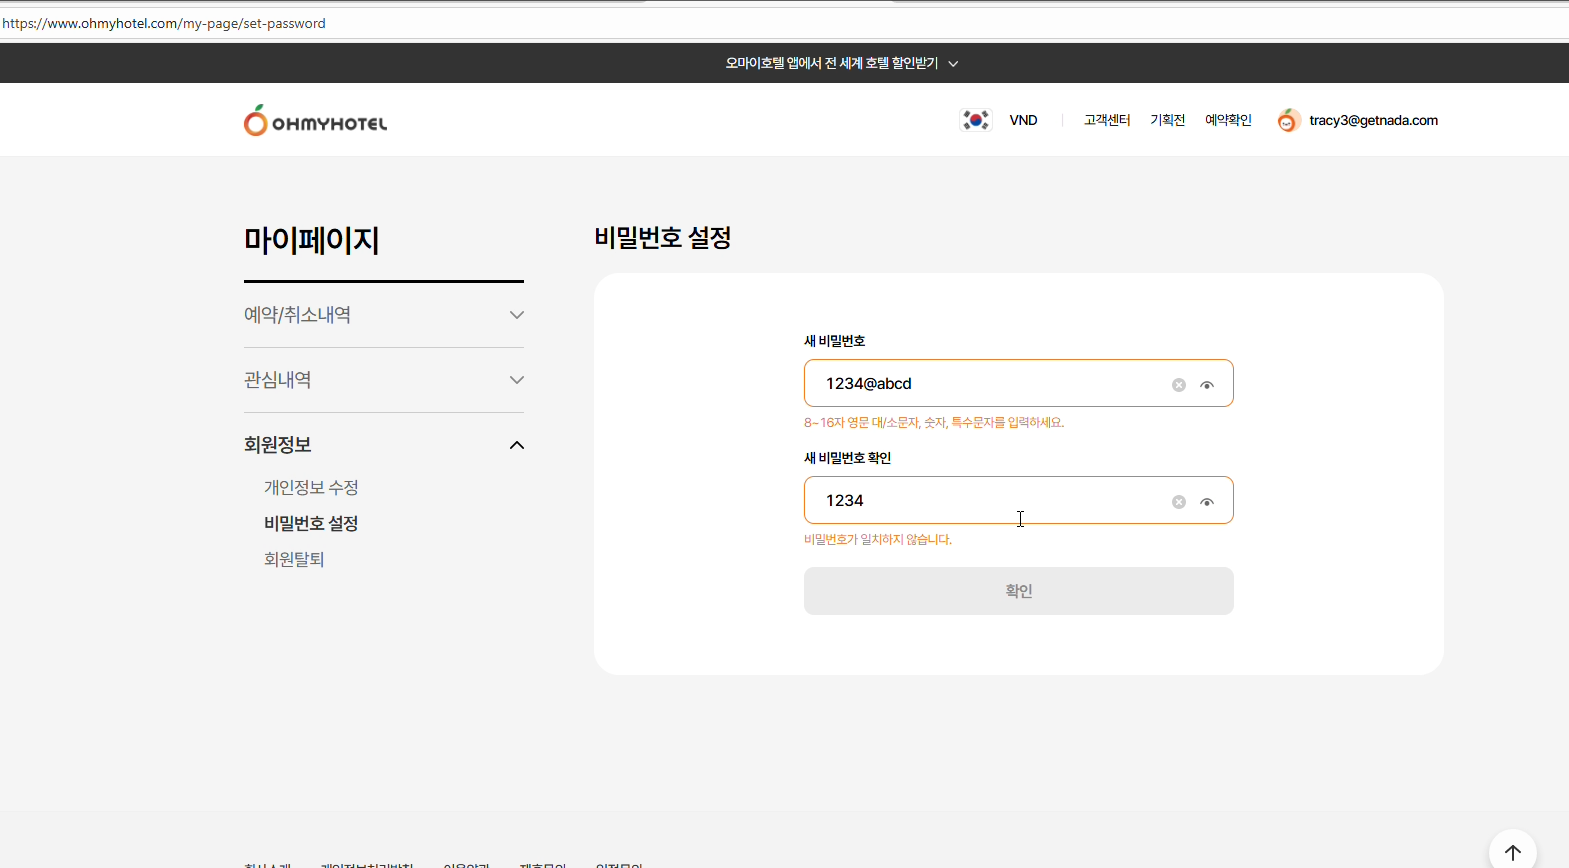Viewport: 1569px width, 868px height.
Task: Go to the 예약확인 page
Action: tap(1228, 120)
